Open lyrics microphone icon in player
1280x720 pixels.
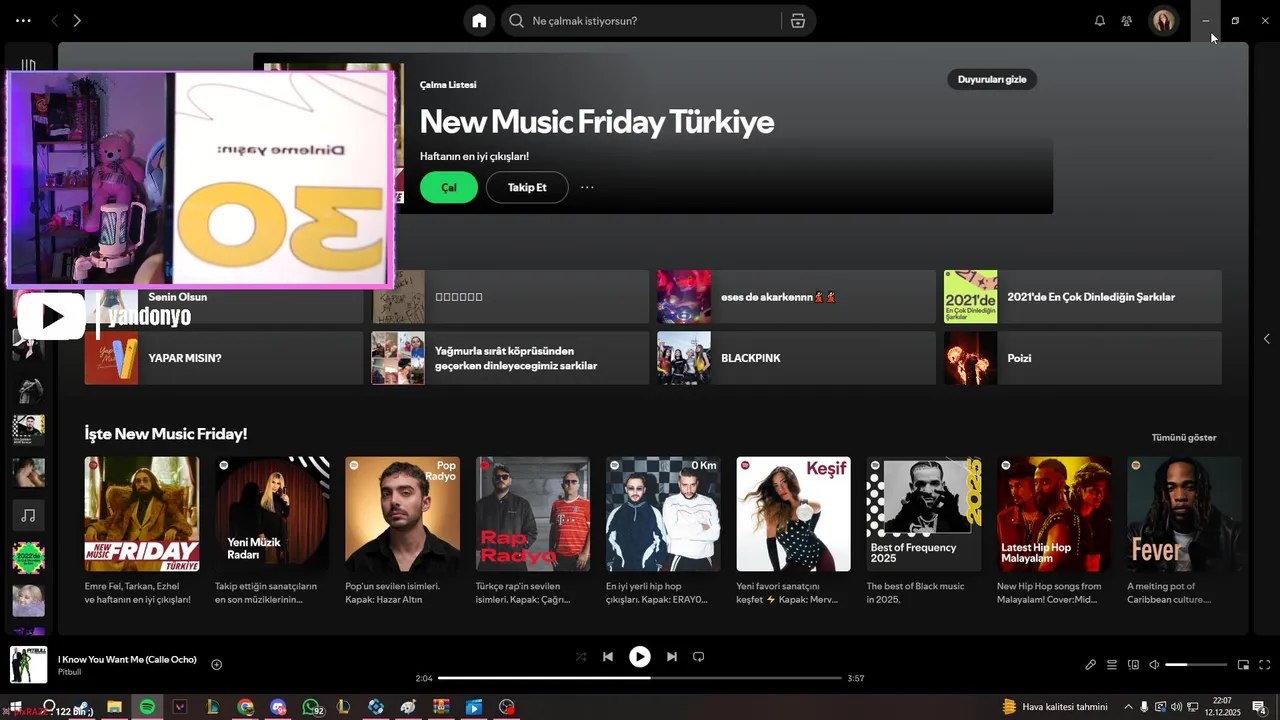[1091, 665]
